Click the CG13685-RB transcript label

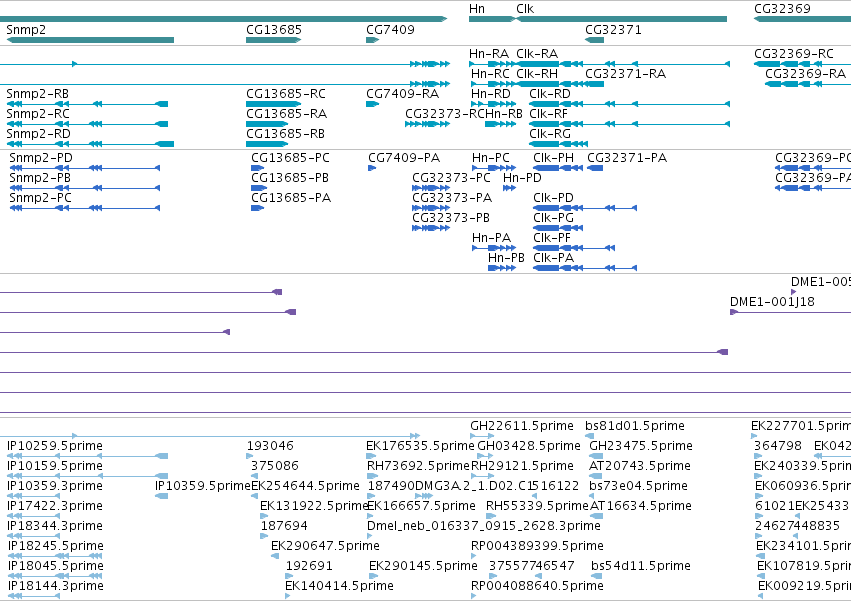pos(285,134)
